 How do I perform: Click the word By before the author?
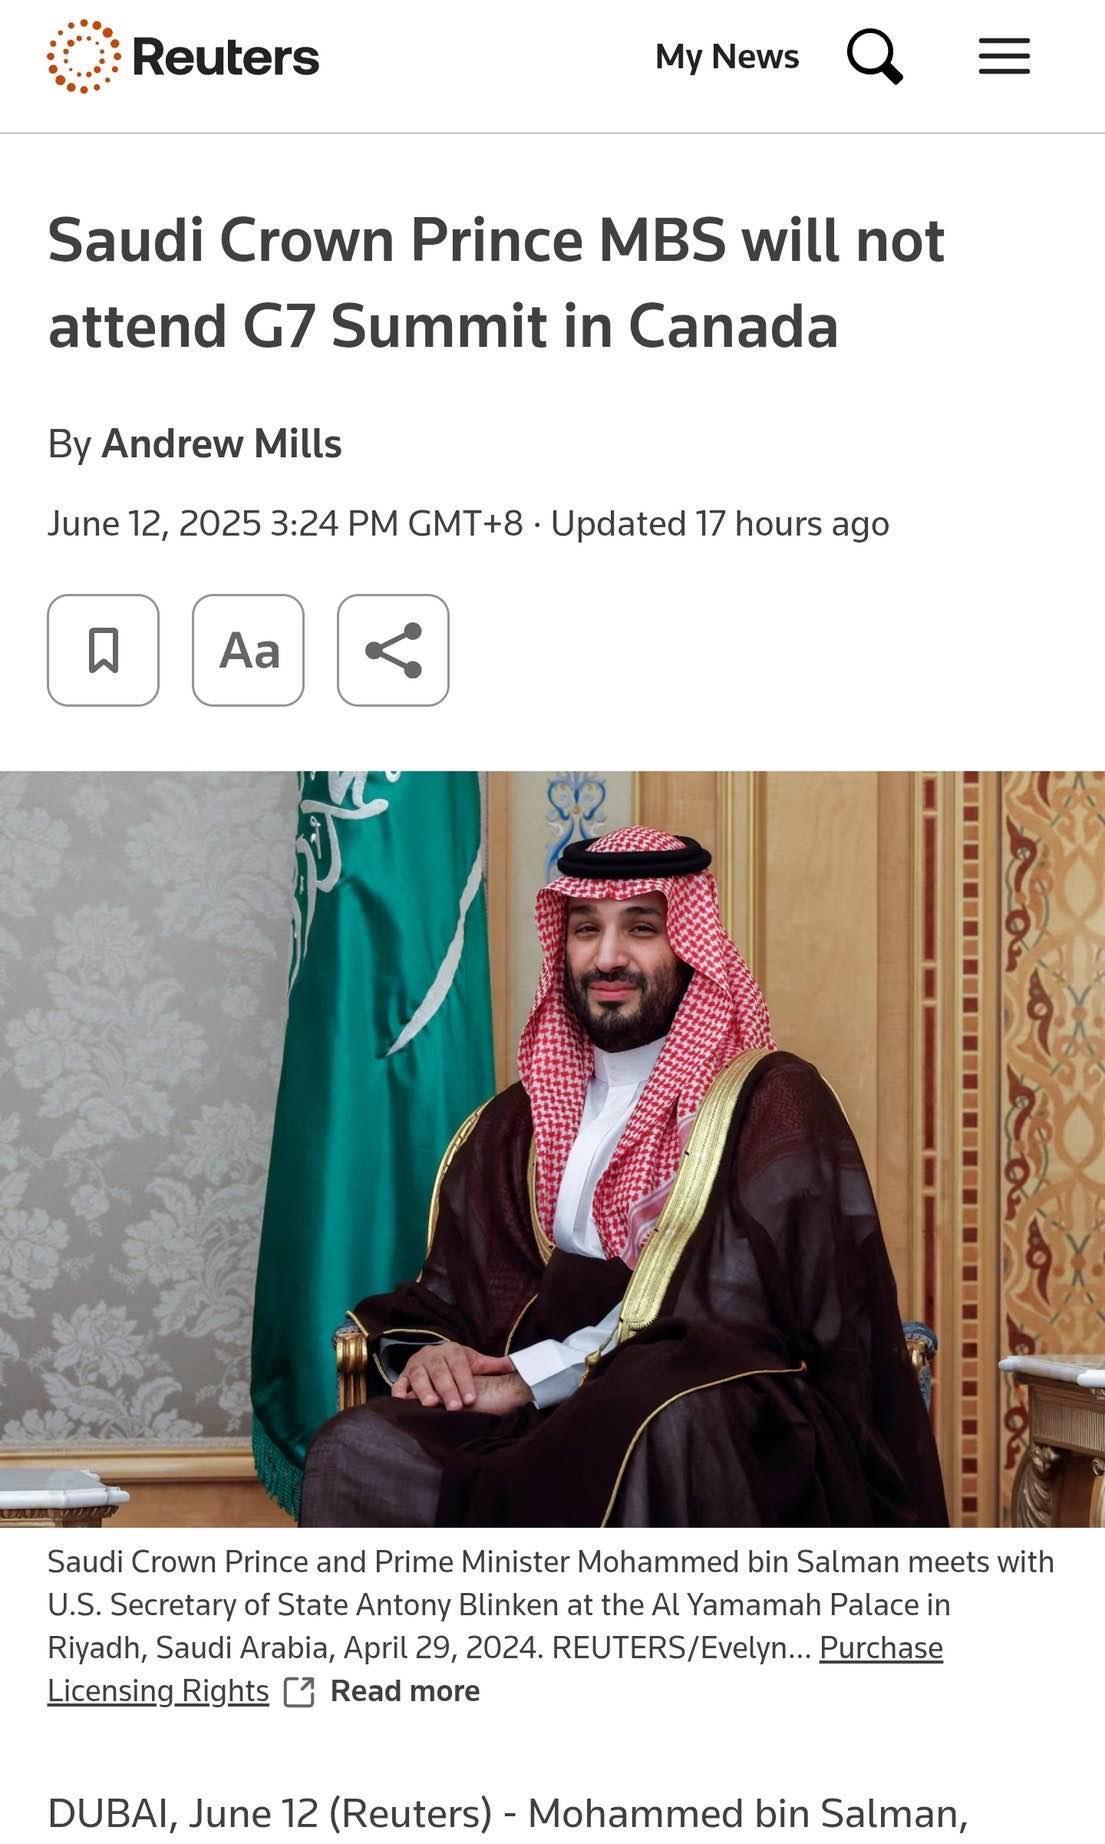tap(70, 444)
